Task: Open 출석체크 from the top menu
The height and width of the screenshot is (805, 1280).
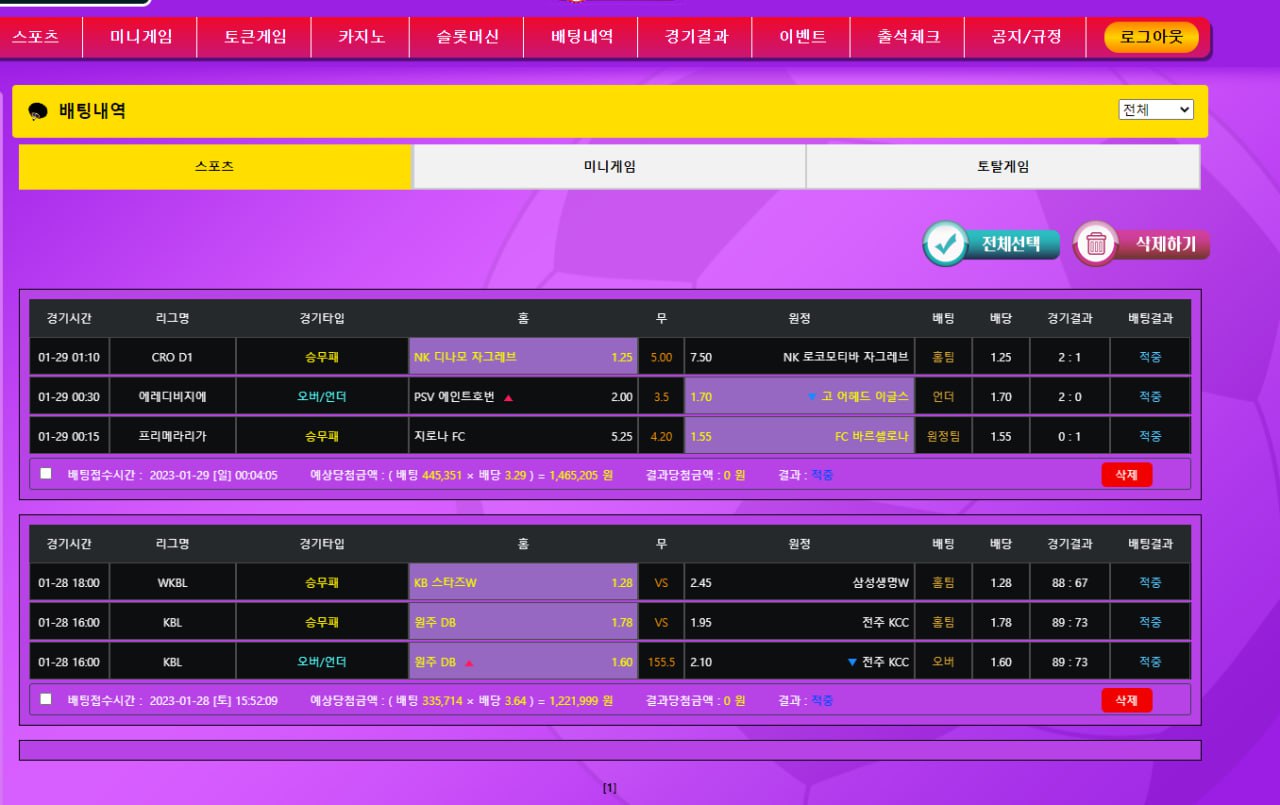Action: (x=908, y=37)
